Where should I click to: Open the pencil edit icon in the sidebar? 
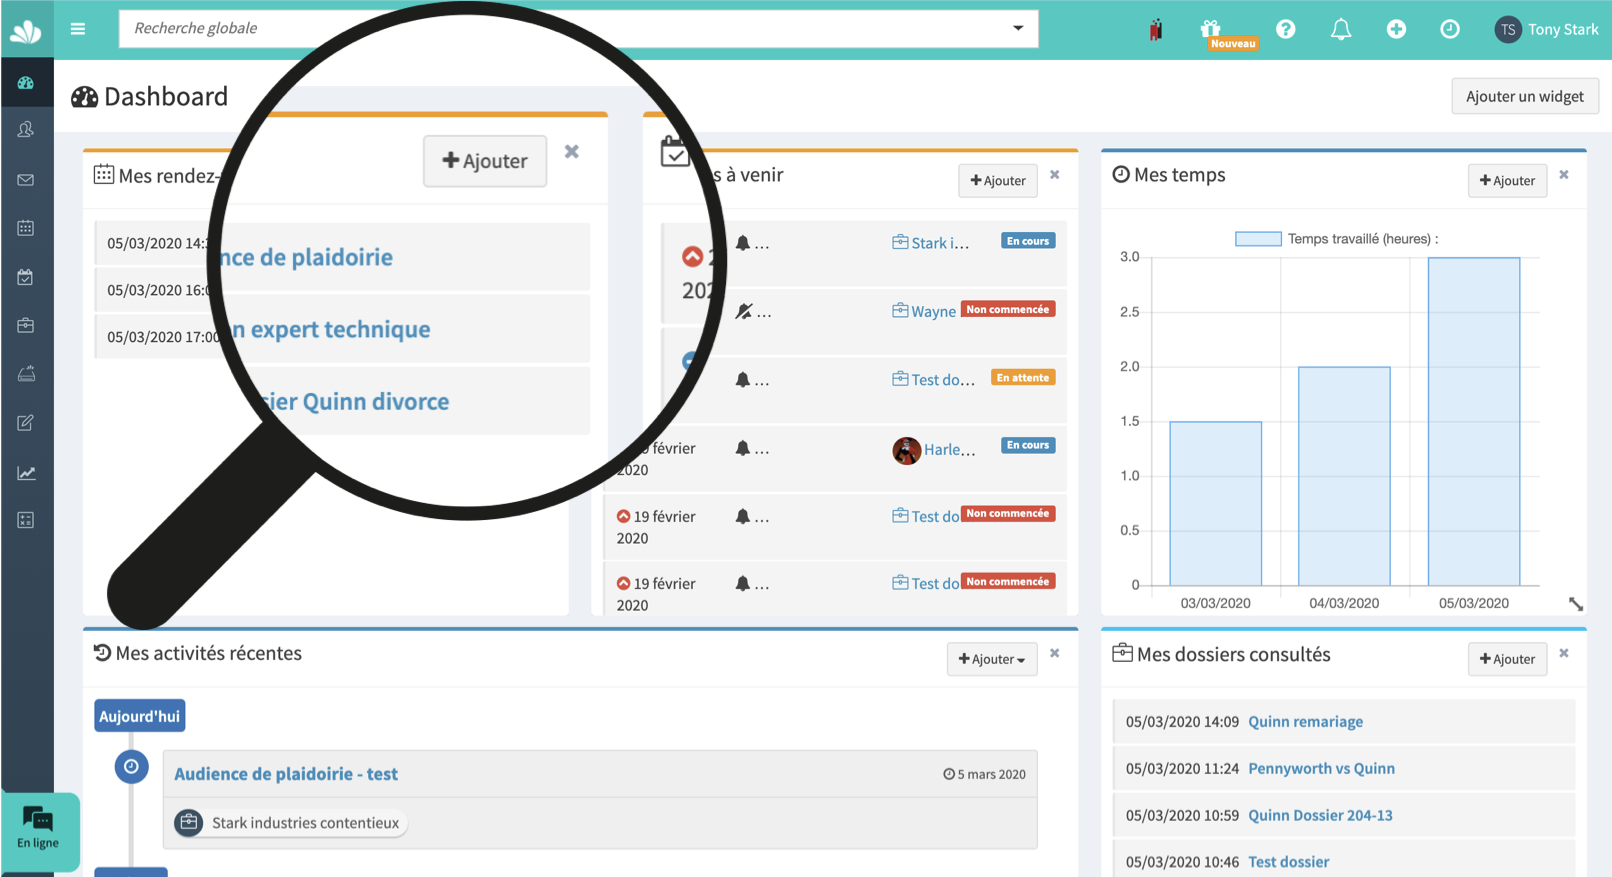tap(26, 423)
